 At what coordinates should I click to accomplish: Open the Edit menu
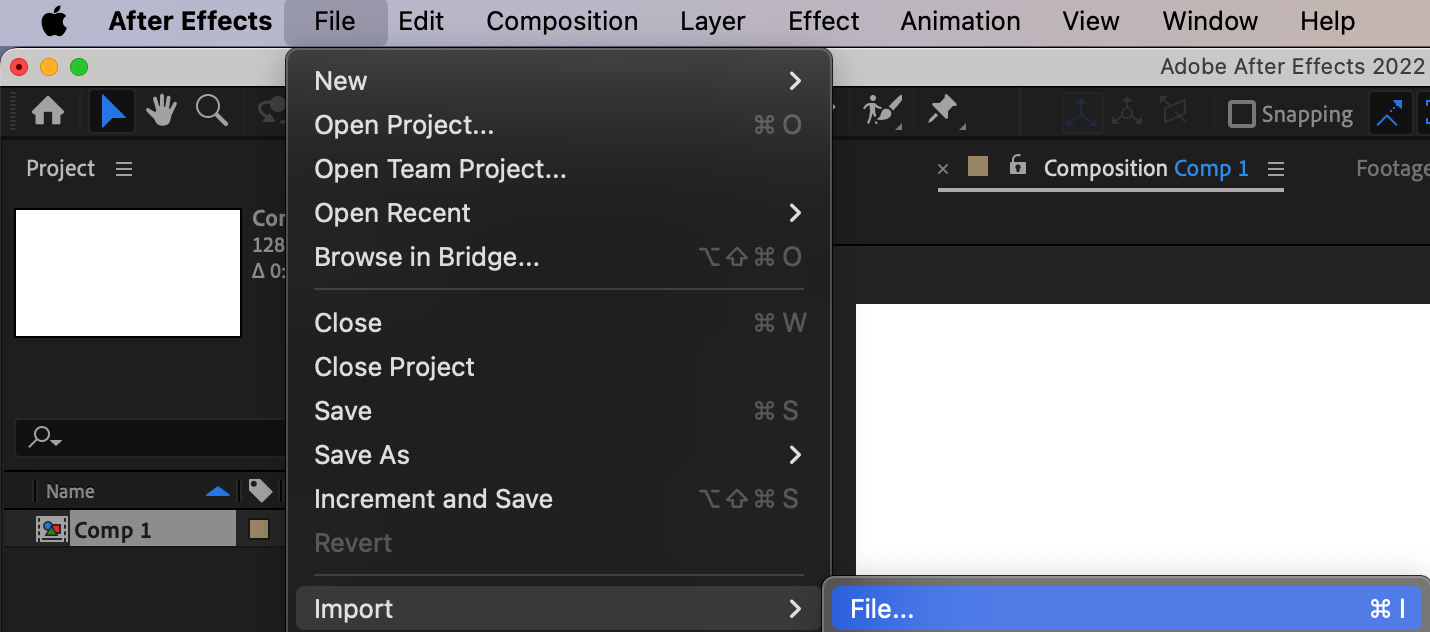point(421,21)
